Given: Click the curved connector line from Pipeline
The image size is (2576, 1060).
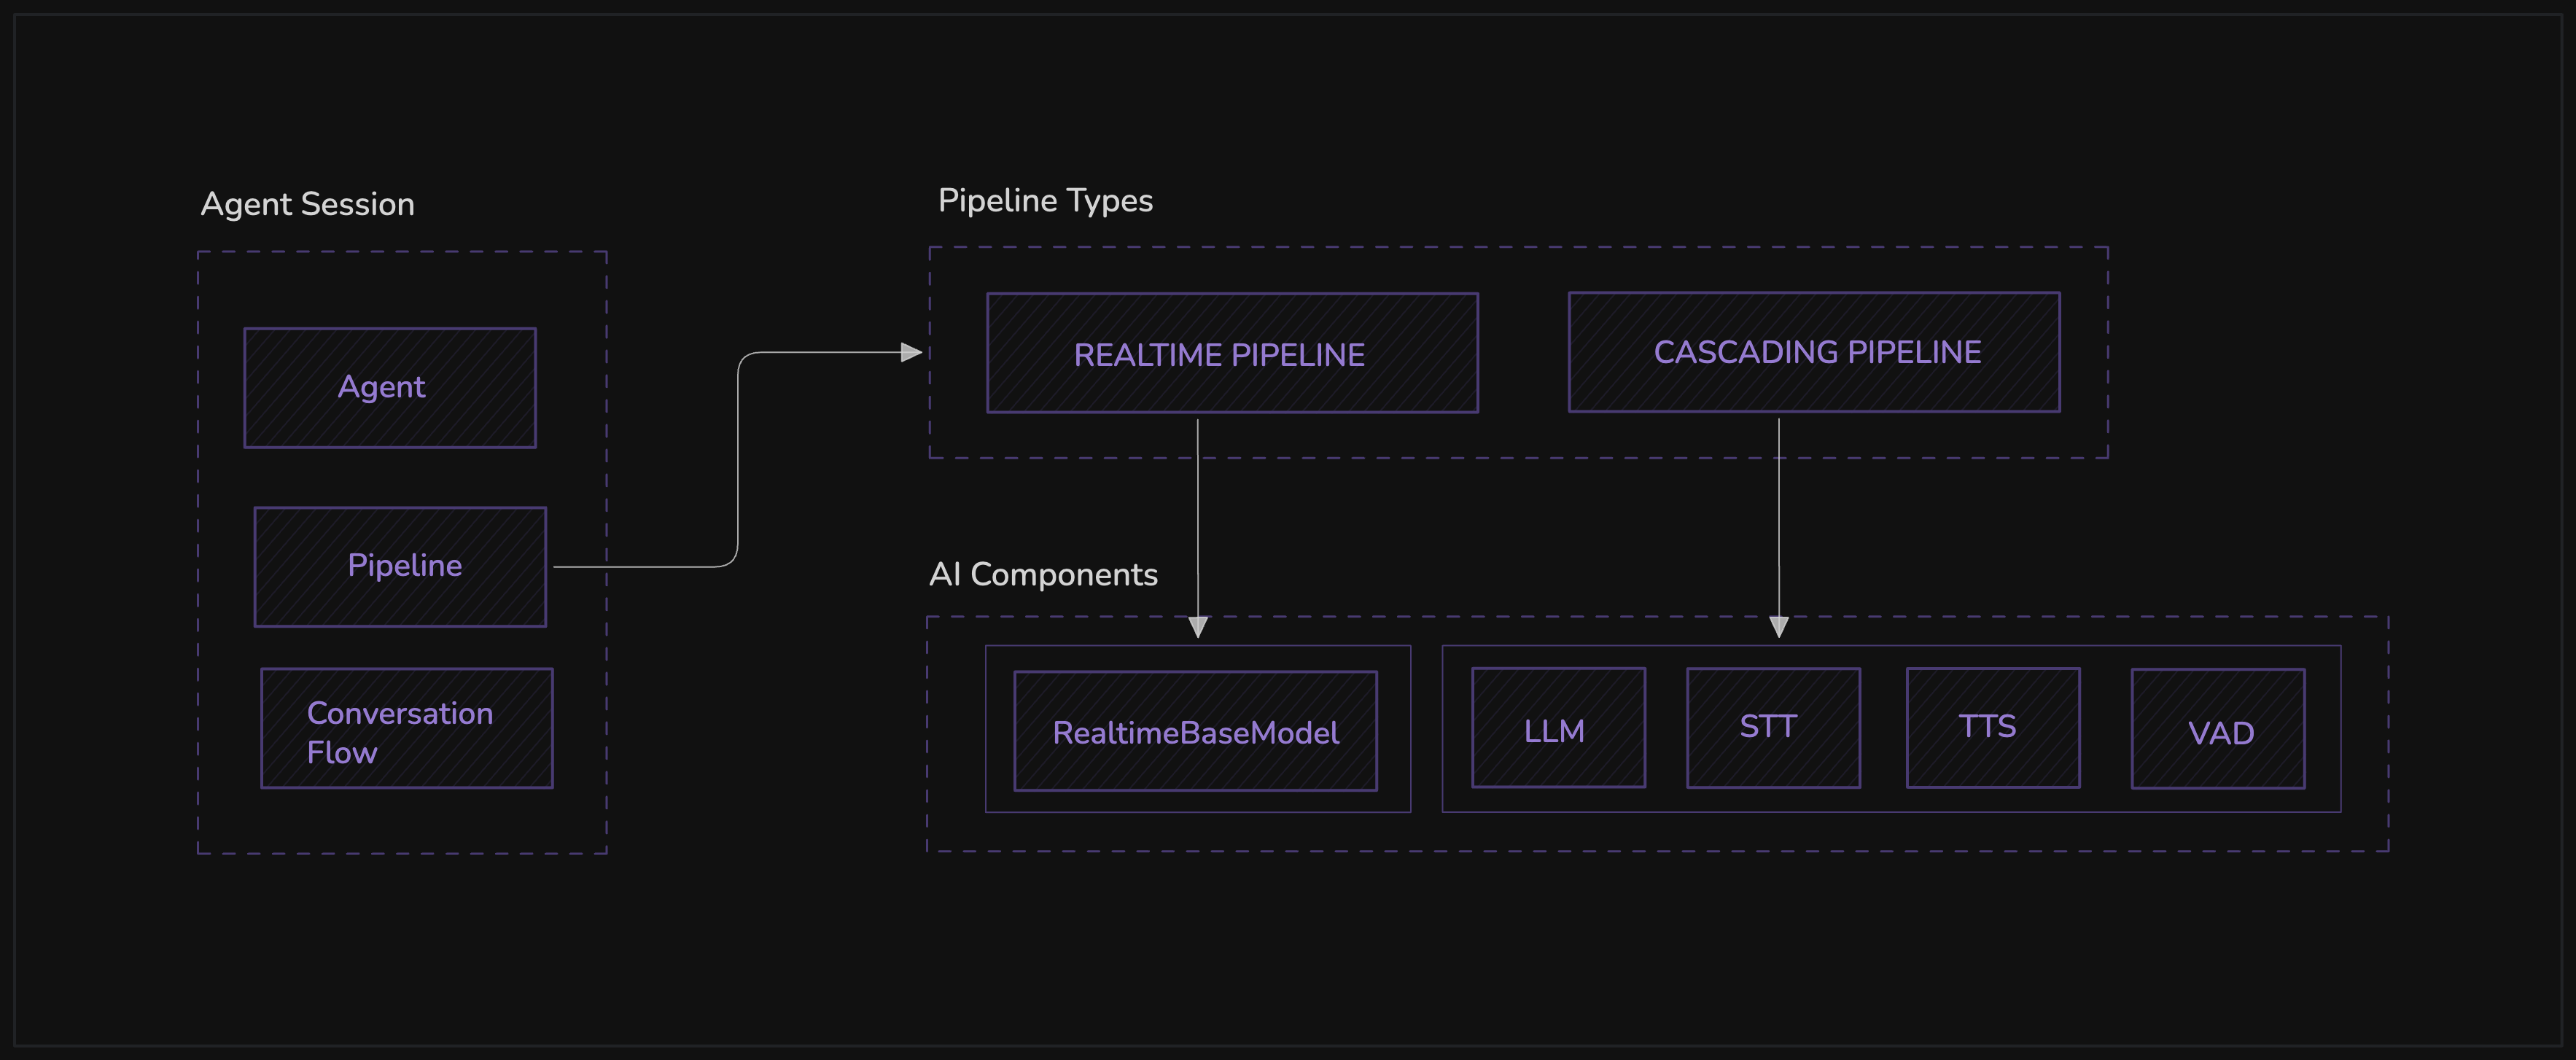Looking at the screenshot, I should pyautogui.click(x=738, y=460).
